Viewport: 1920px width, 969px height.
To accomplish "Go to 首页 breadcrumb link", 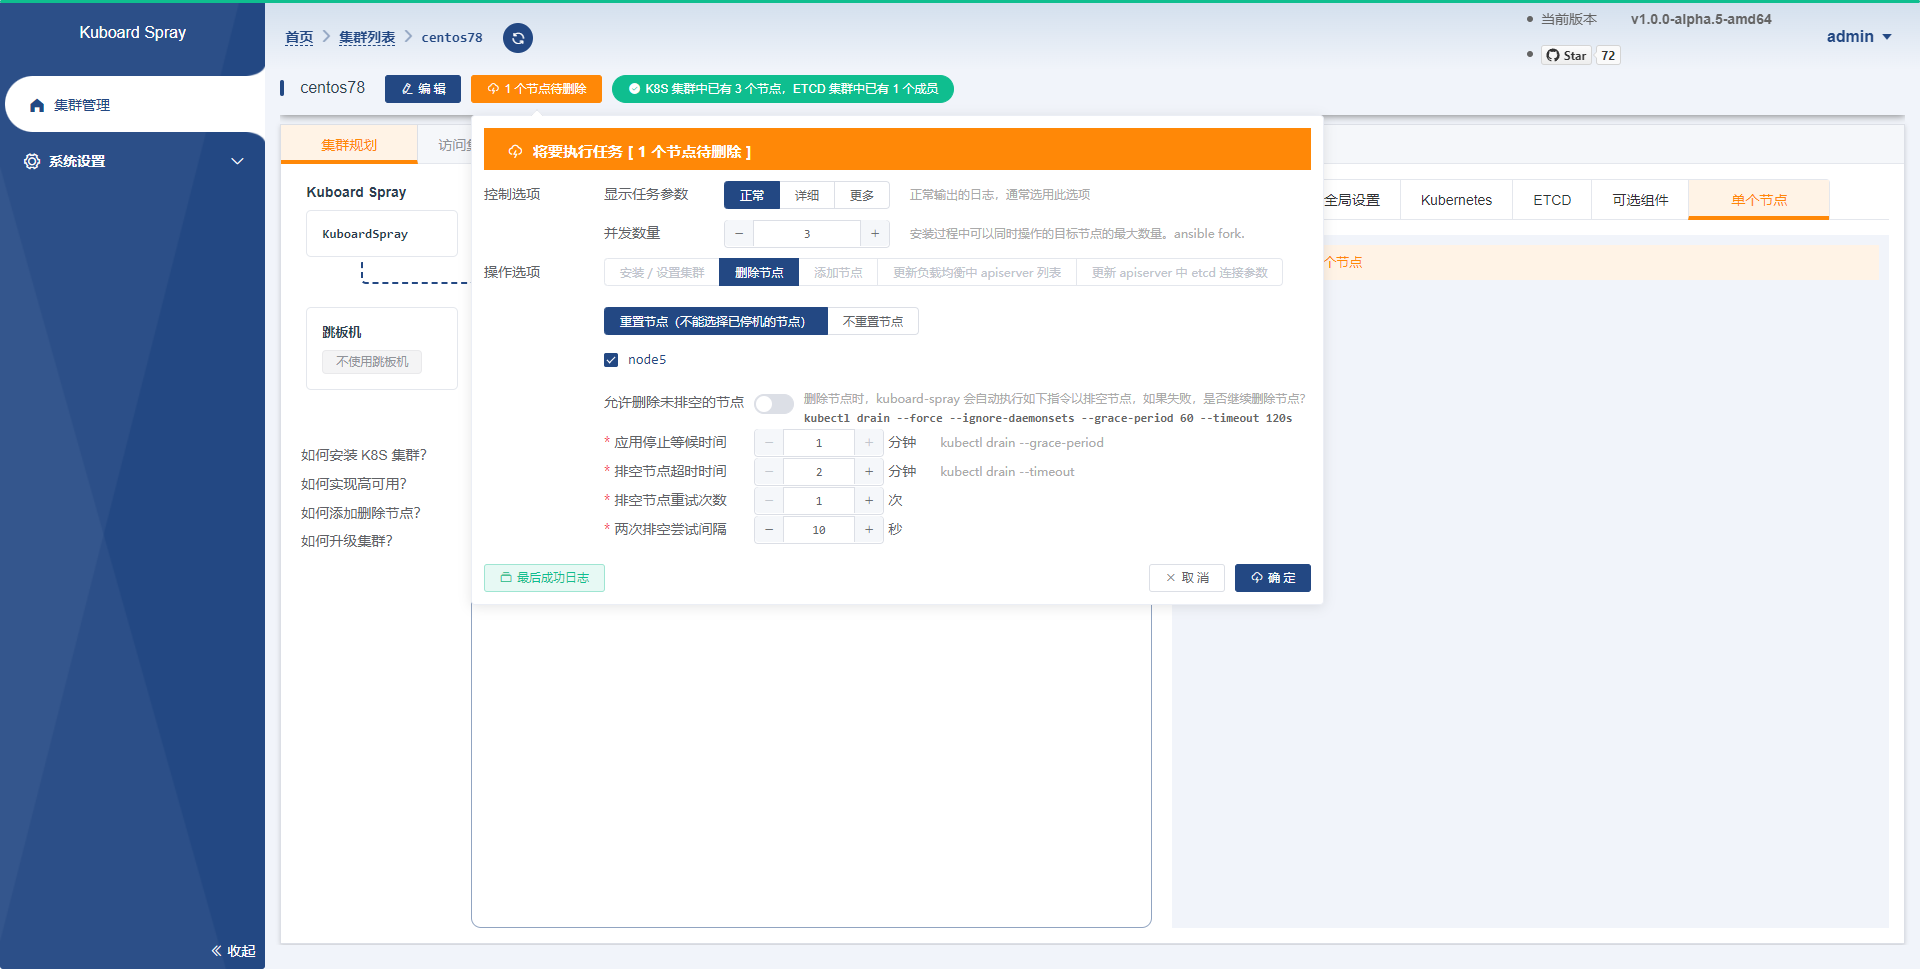I will 299,38.
